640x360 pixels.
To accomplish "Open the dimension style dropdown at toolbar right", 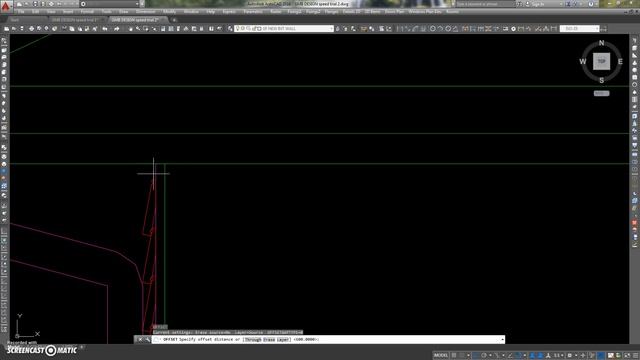I will pyautogui.click(x=597, y=29).
